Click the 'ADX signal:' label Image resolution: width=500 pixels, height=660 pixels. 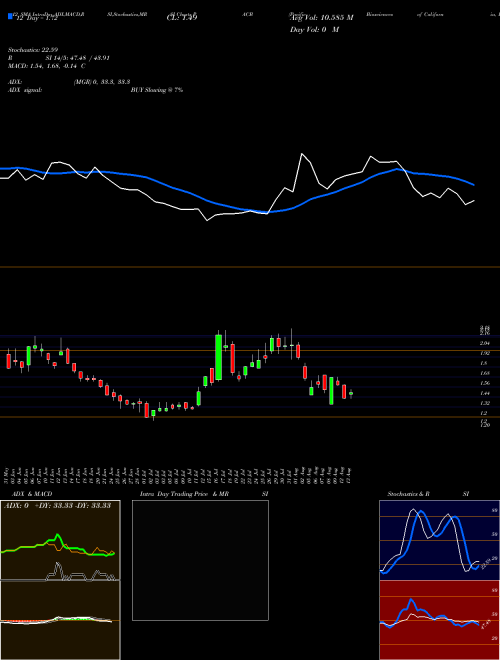[25, 90]
